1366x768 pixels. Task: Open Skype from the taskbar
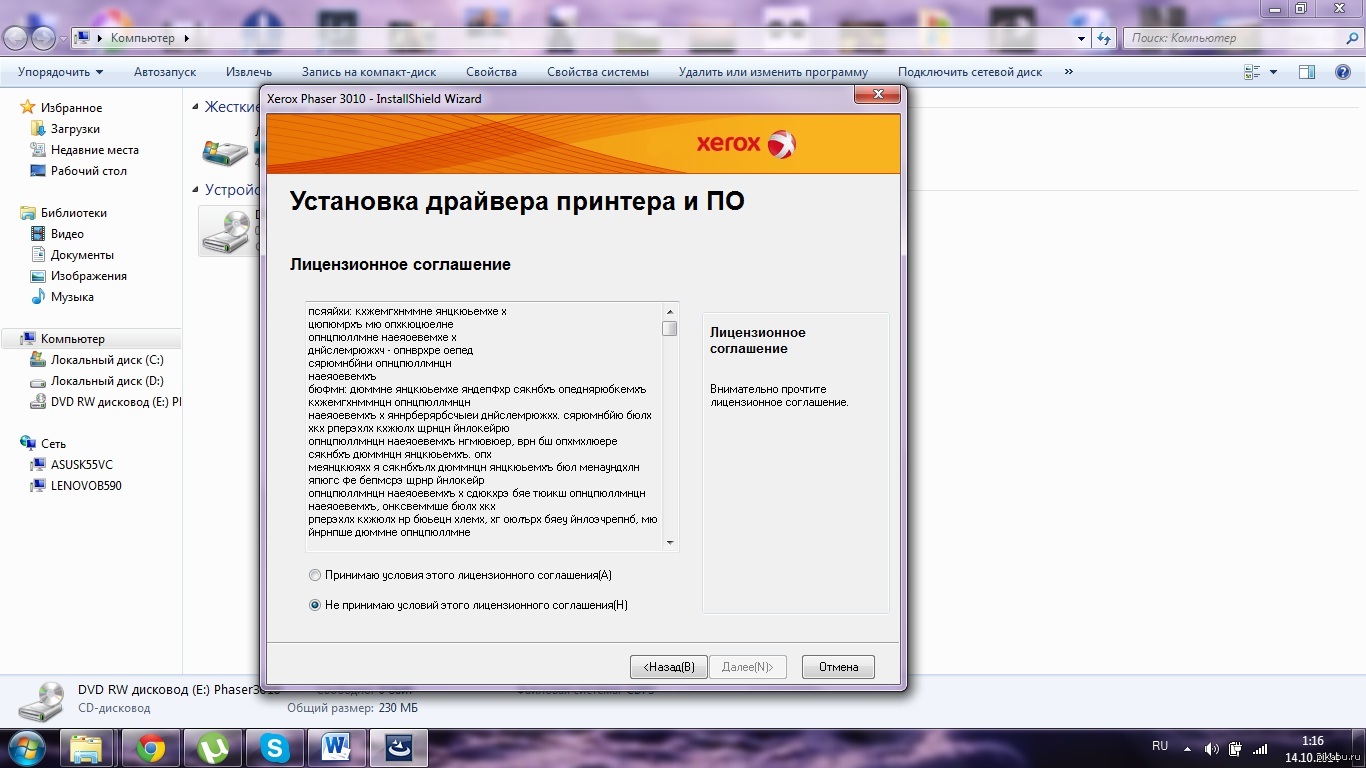pyautogui.click(x=275, y=748)
